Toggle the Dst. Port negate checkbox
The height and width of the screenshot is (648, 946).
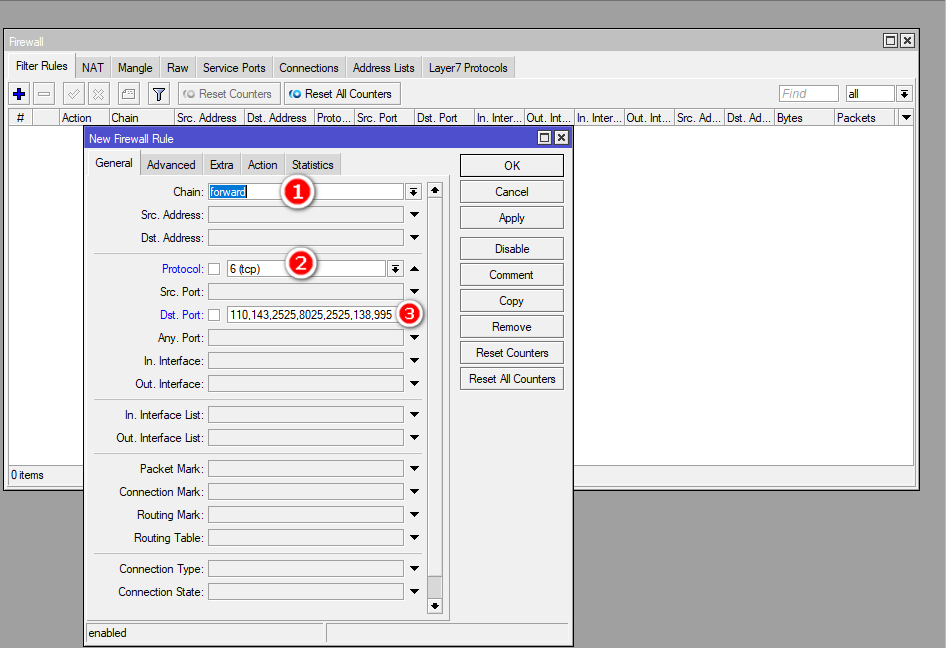214,315
